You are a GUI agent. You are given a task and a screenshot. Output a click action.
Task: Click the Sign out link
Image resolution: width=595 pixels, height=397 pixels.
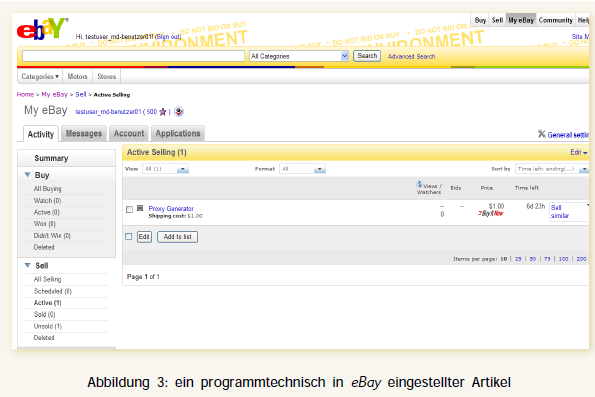click(x=168, y=36)
